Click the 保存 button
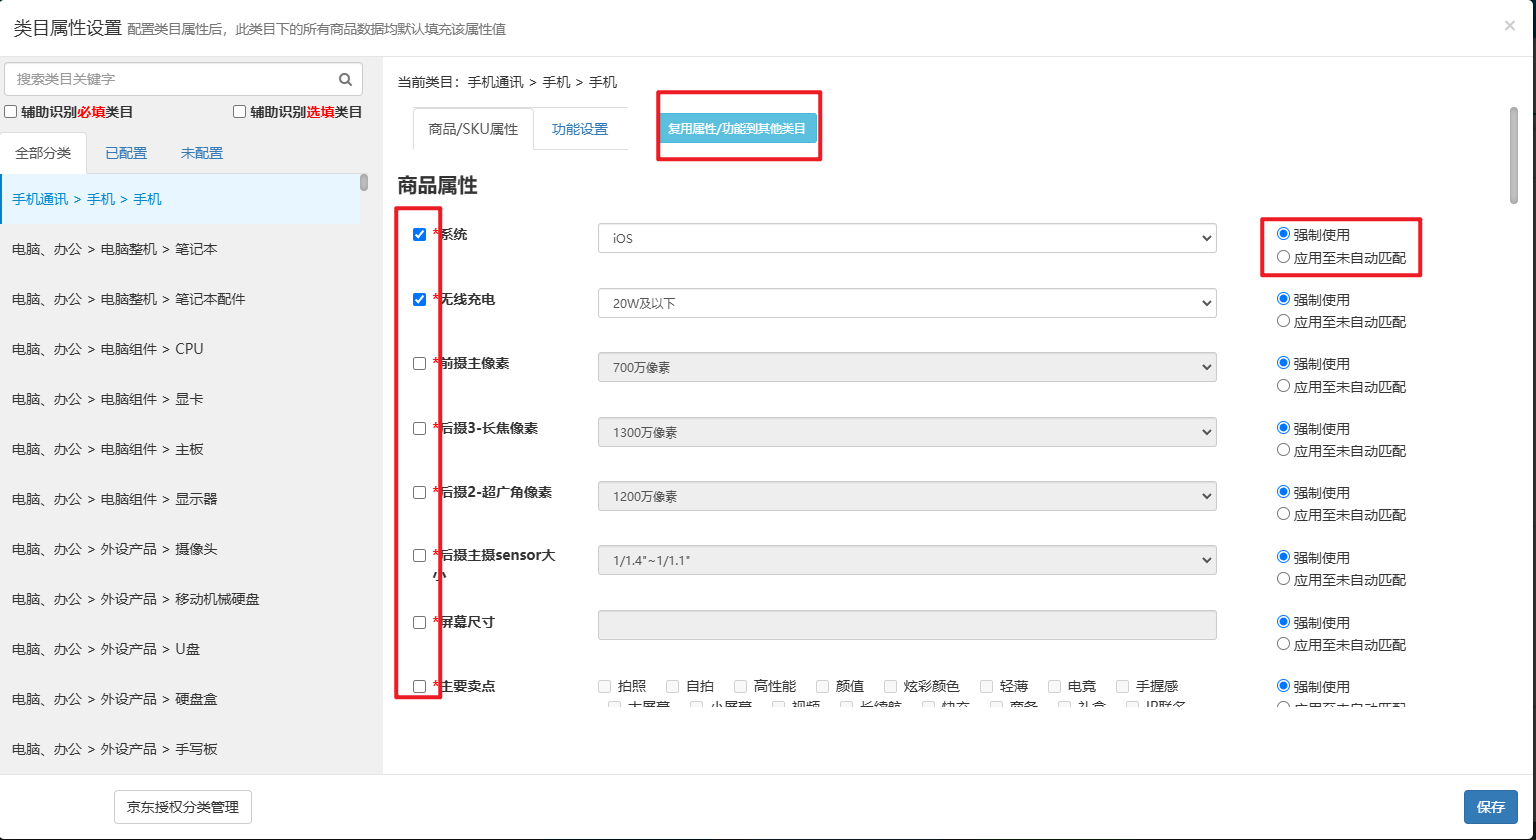The height and width of the screenshot is (840, 1536). (1490, 807)
